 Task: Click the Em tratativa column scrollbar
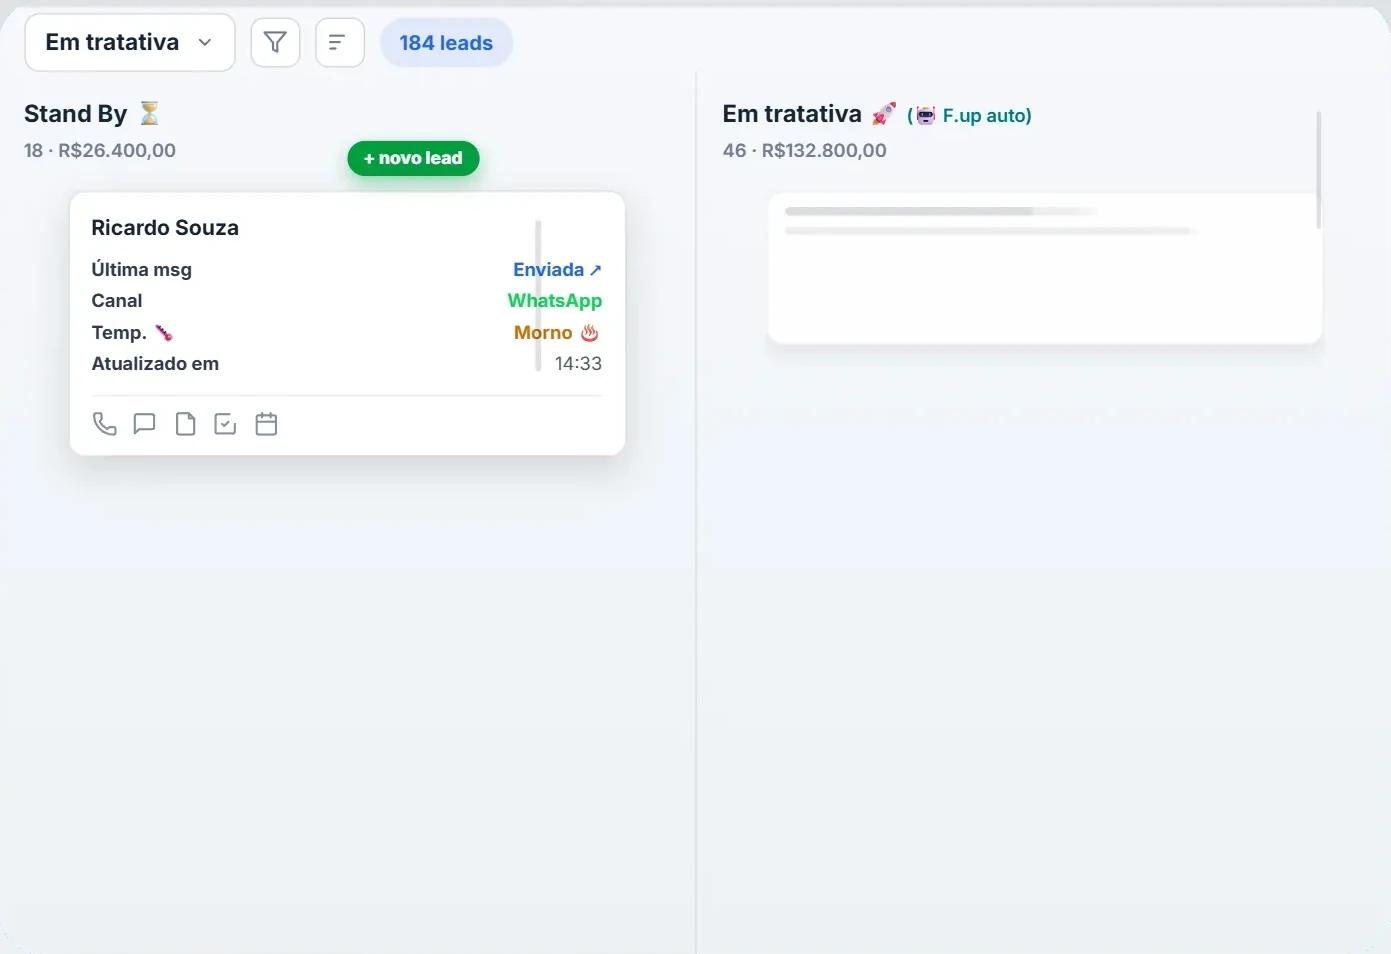click(1319, 170)
